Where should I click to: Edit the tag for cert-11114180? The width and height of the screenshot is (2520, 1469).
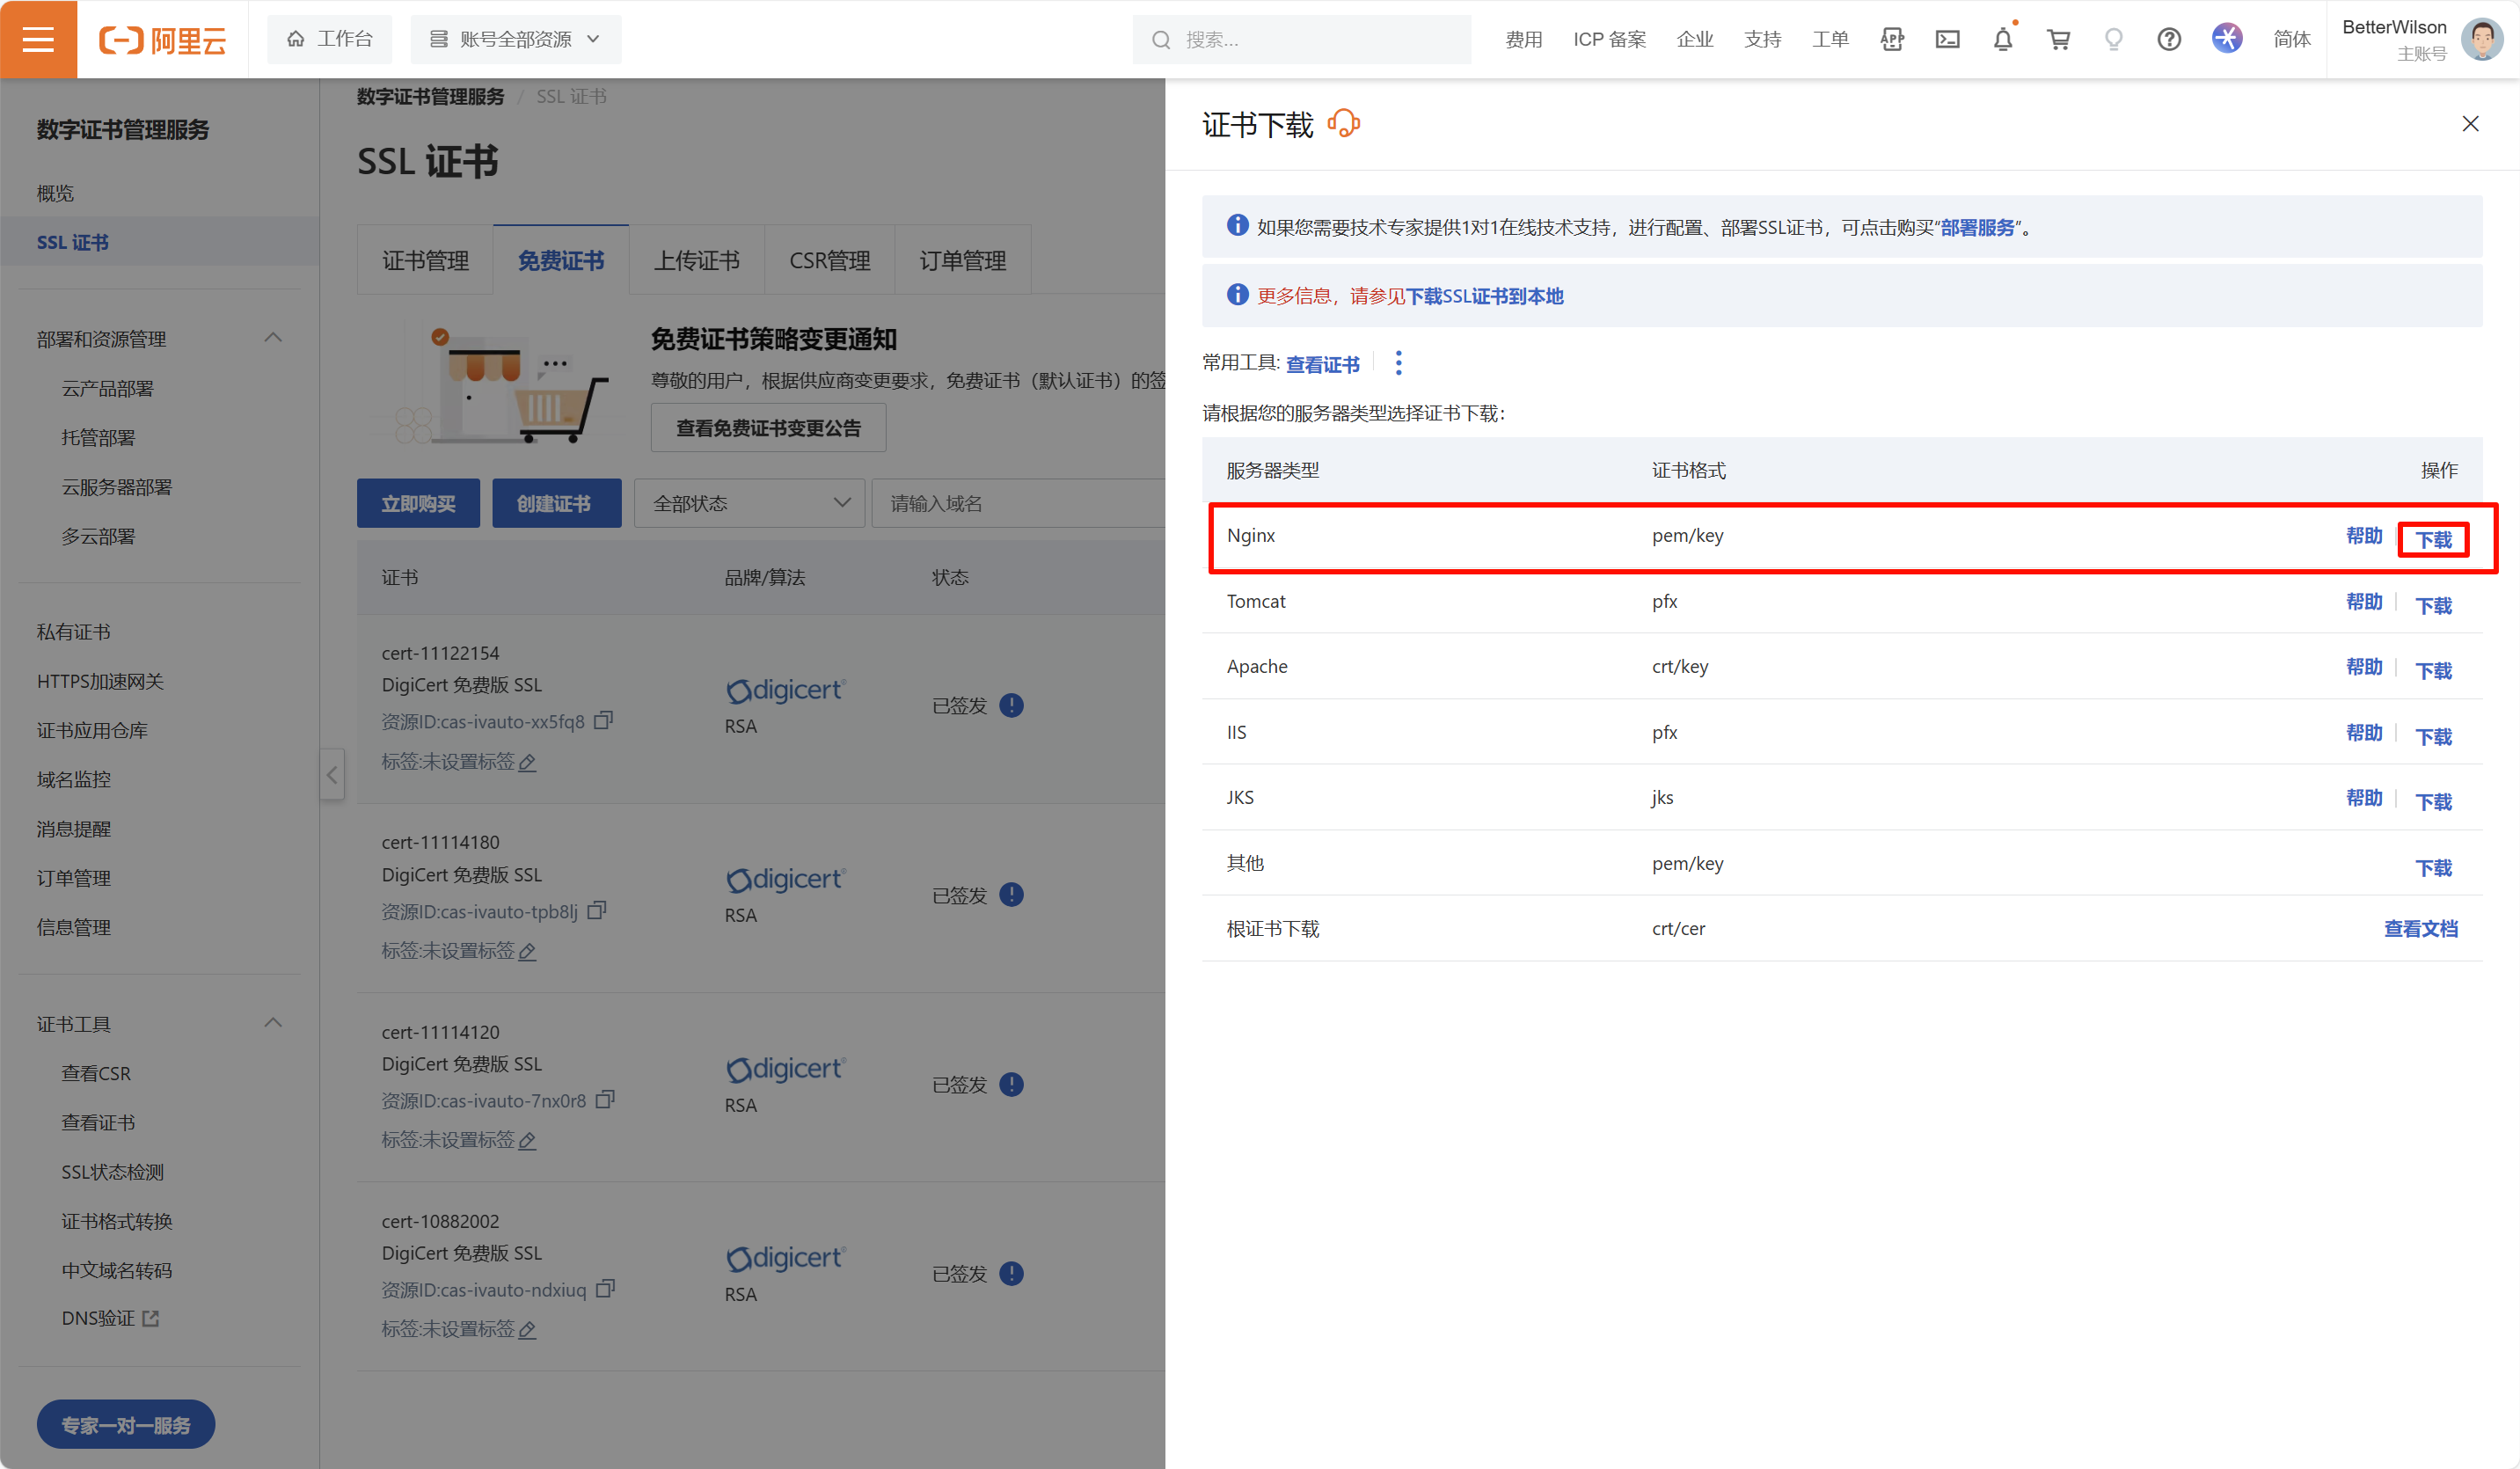coord(528,951)
